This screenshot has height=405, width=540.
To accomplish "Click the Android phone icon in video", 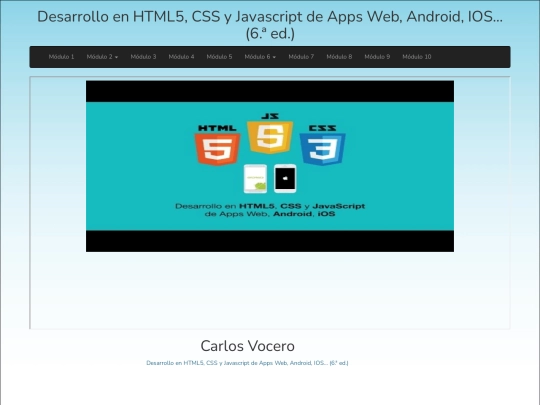I will 255,179.
